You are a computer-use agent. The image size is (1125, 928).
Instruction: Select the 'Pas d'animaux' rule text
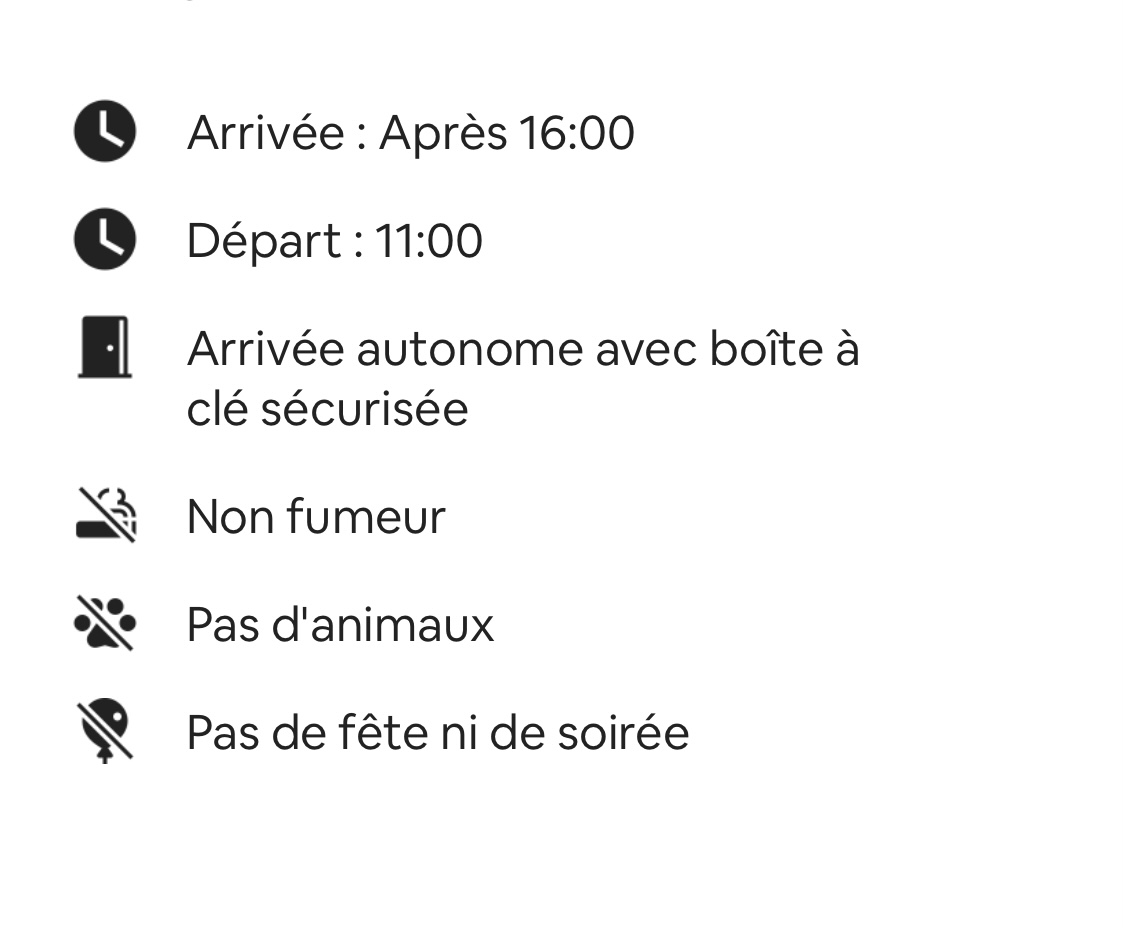pos(340,625)
